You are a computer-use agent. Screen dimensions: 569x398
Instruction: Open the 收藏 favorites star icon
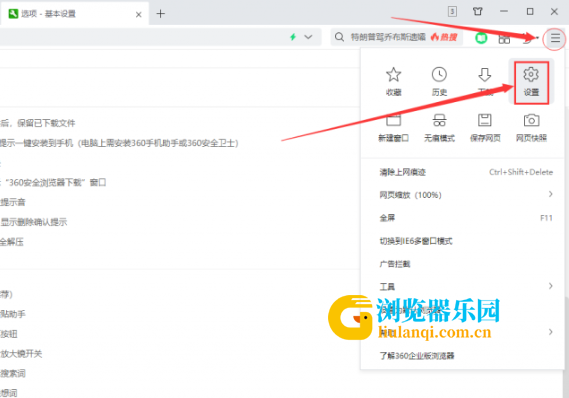(x=393, y=75)
